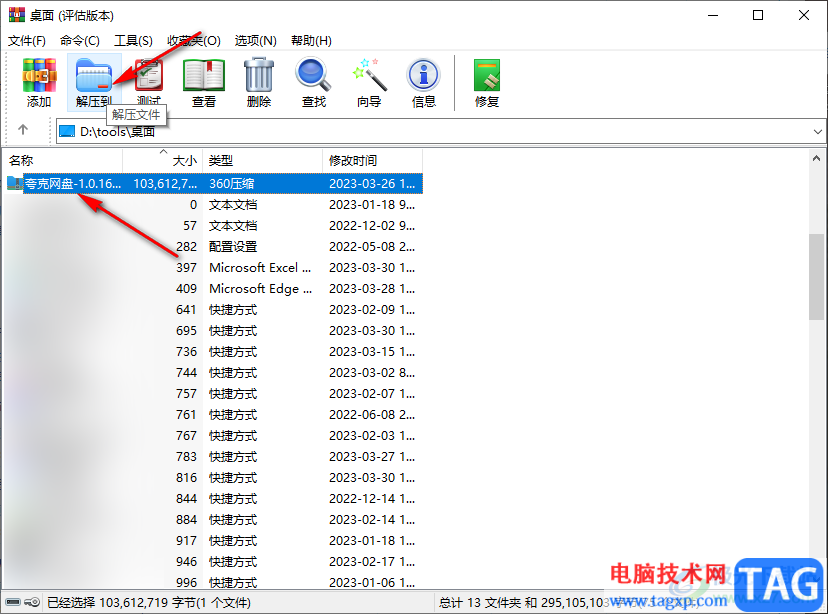Open the 文件(F) menu
Image resolution: width=828 pixels, height=614 pixels.
pos(26,41)
